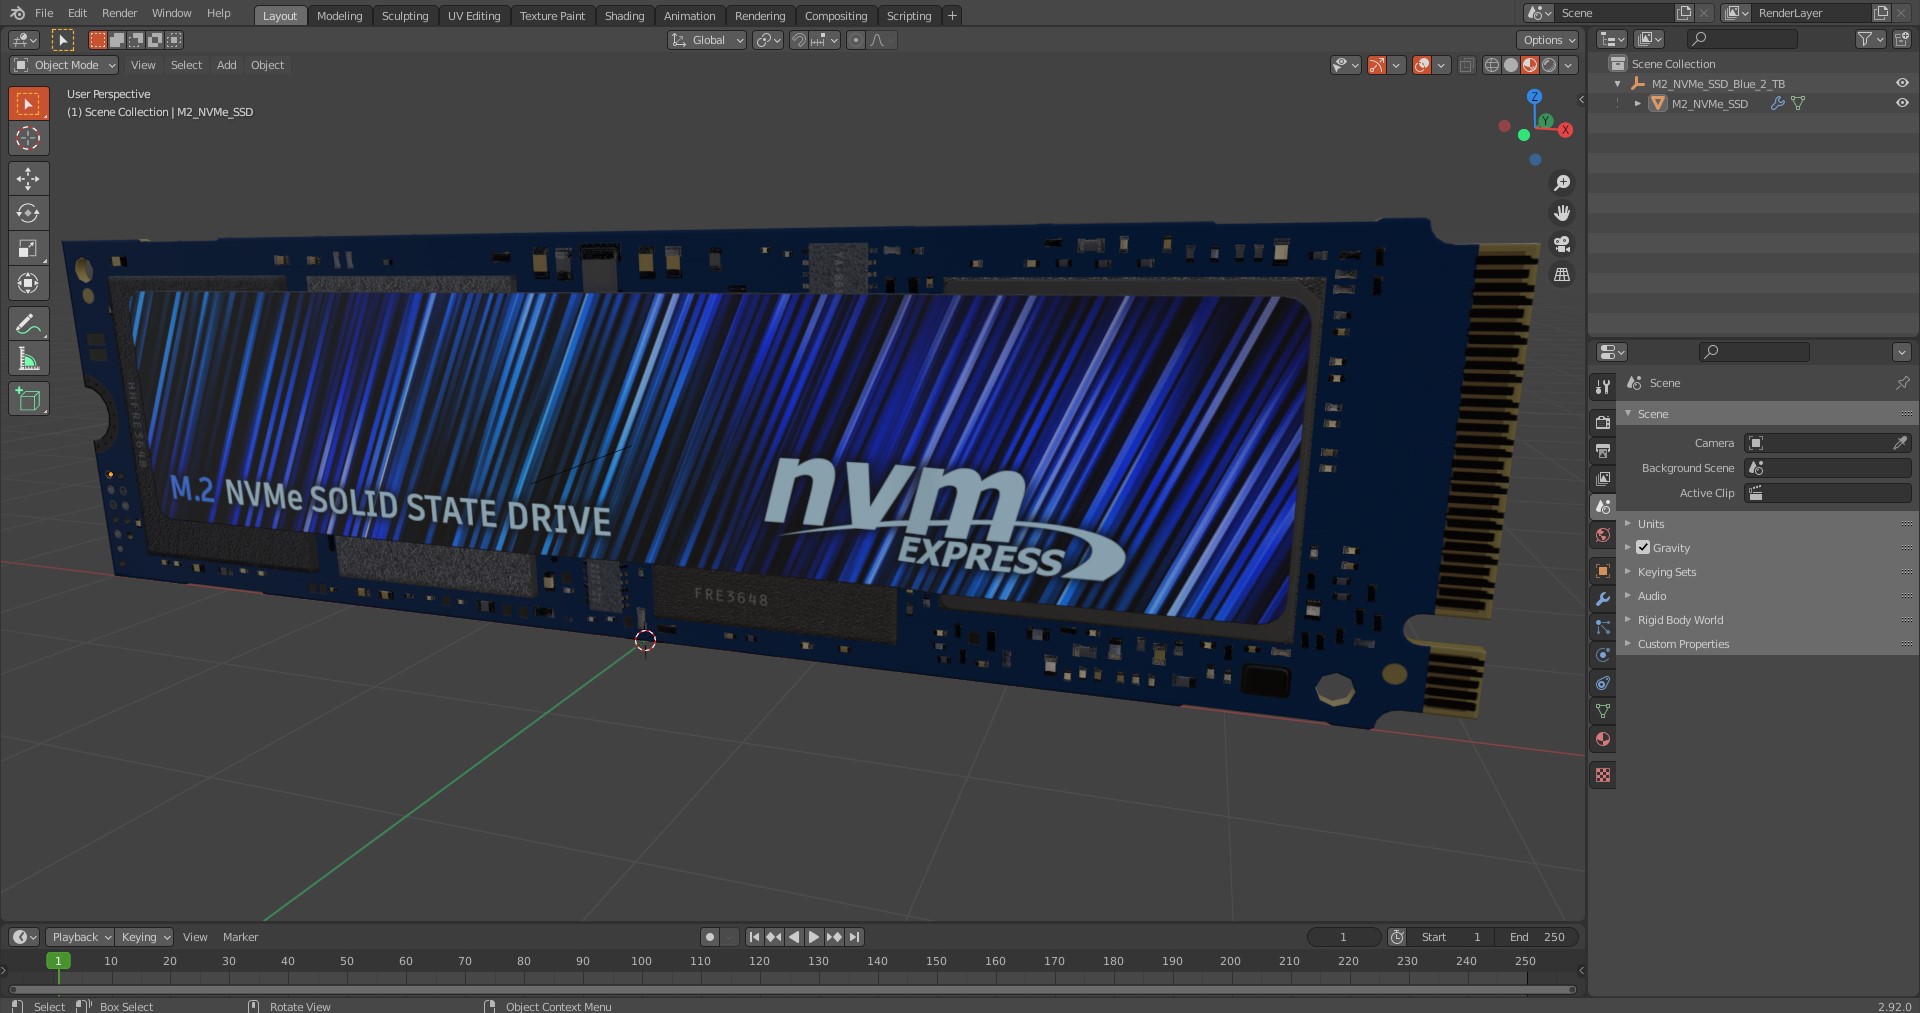The width and height of the screenshot is (1920, 1013).
Task: Toggle the camera view icon
Action: [1562, 244]
